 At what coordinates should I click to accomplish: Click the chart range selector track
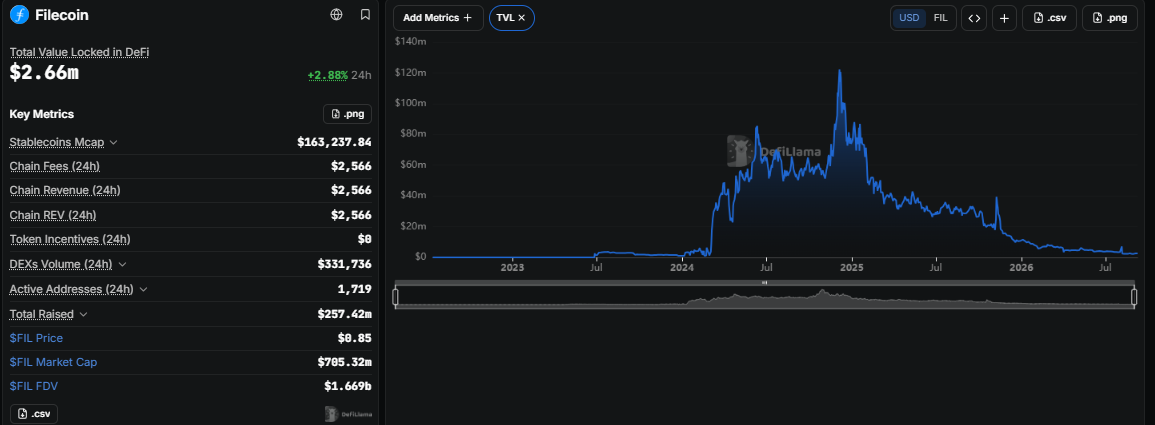point(765,297)
